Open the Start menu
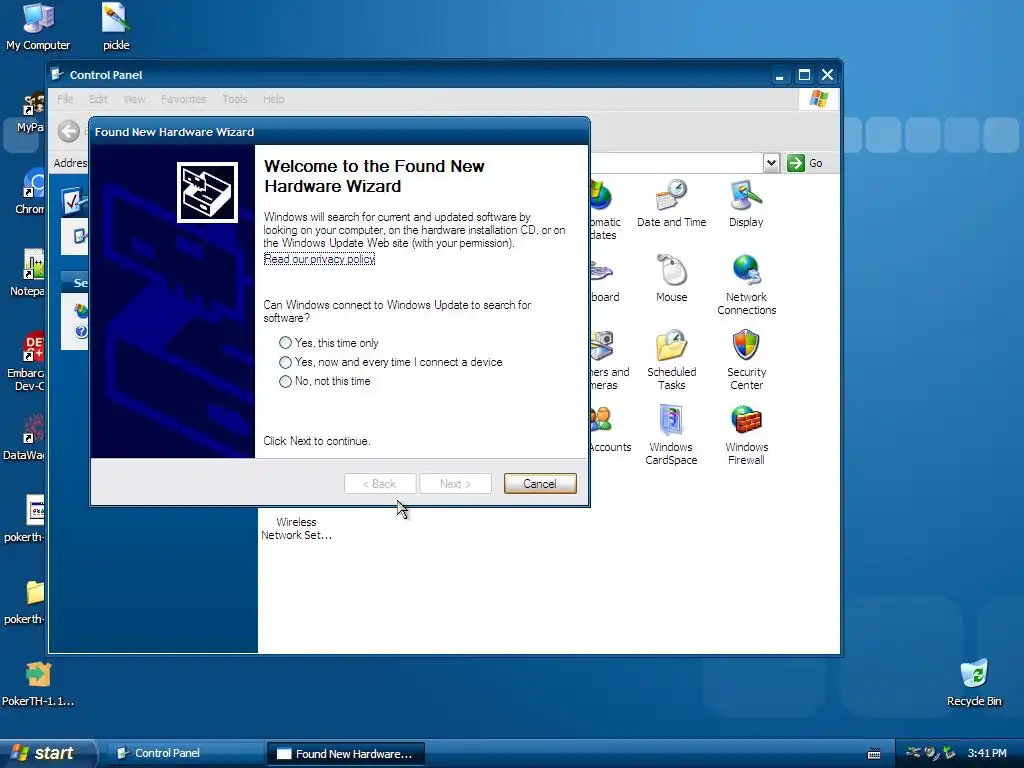Image resolution: width=1024 pixels, height=768 pixels. pyautogui.click(x=47, y=753)
